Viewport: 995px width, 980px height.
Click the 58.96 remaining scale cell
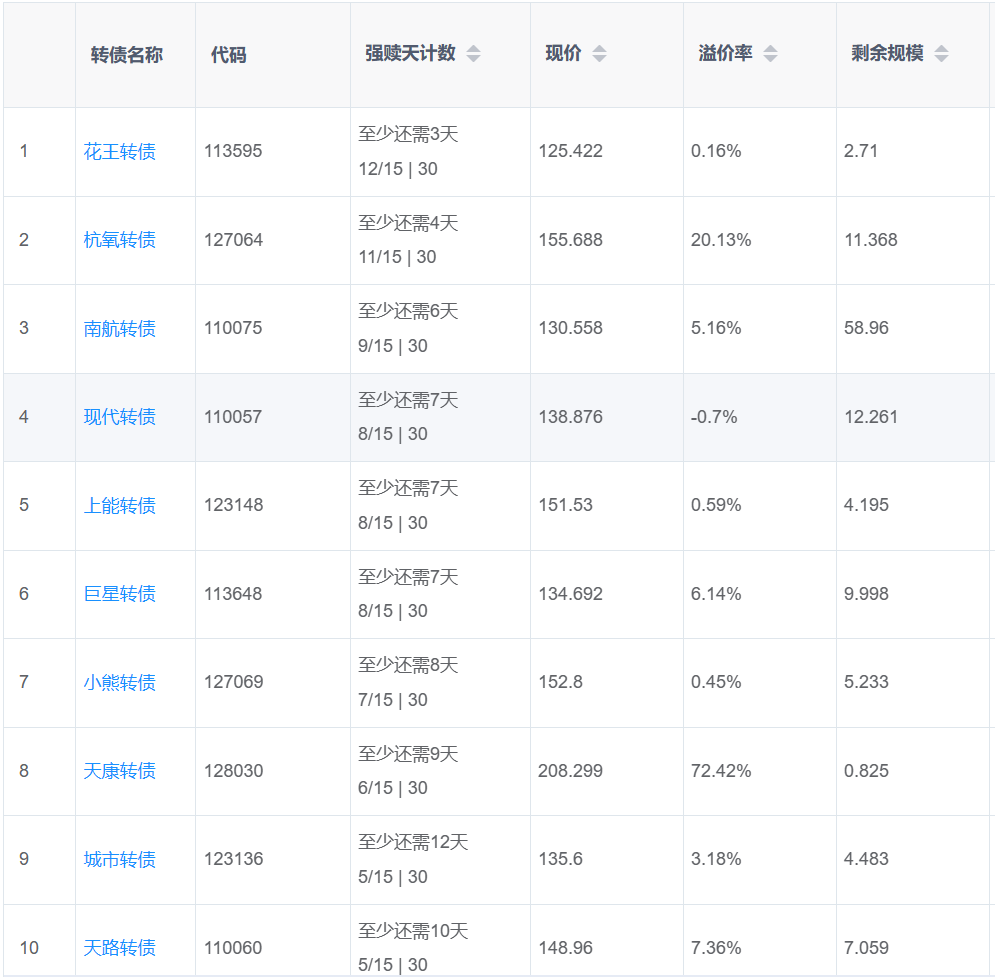click(x=866, y=329)
